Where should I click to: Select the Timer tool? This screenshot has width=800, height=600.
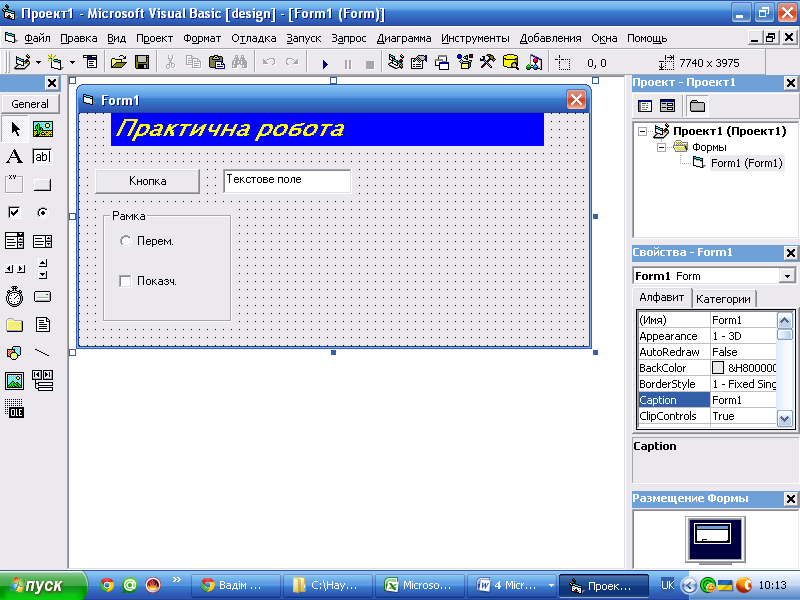[x=15, y=296]
